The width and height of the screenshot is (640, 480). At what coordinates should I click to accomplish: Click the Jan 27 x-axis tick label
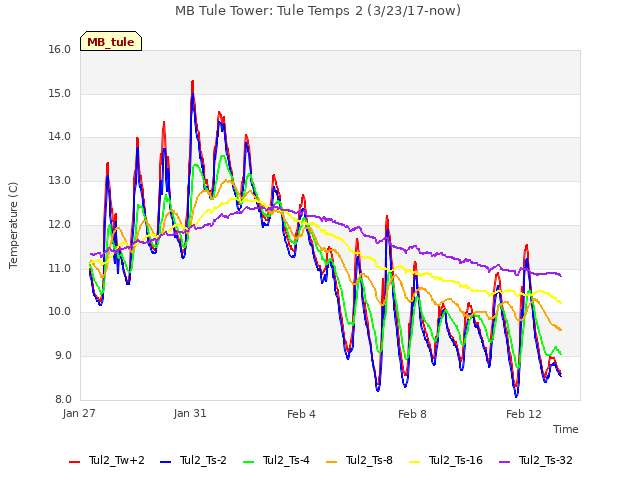(x=79, y=413)
